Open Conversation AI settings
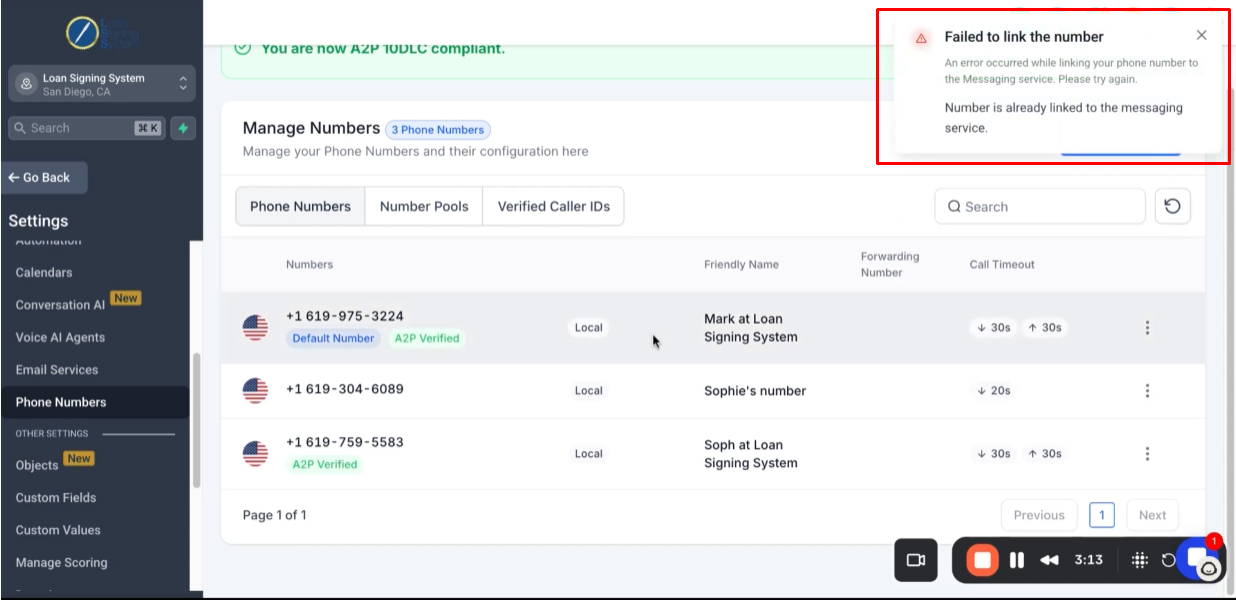This screenshot has height=600, width=1236. pos(60,304)
